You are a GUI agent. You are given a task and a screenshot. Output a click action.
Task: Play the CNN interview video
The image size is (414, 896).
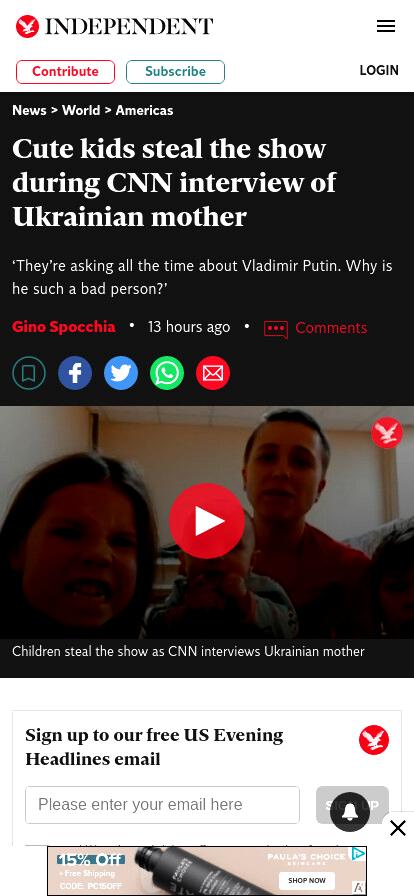pos(207,521)
